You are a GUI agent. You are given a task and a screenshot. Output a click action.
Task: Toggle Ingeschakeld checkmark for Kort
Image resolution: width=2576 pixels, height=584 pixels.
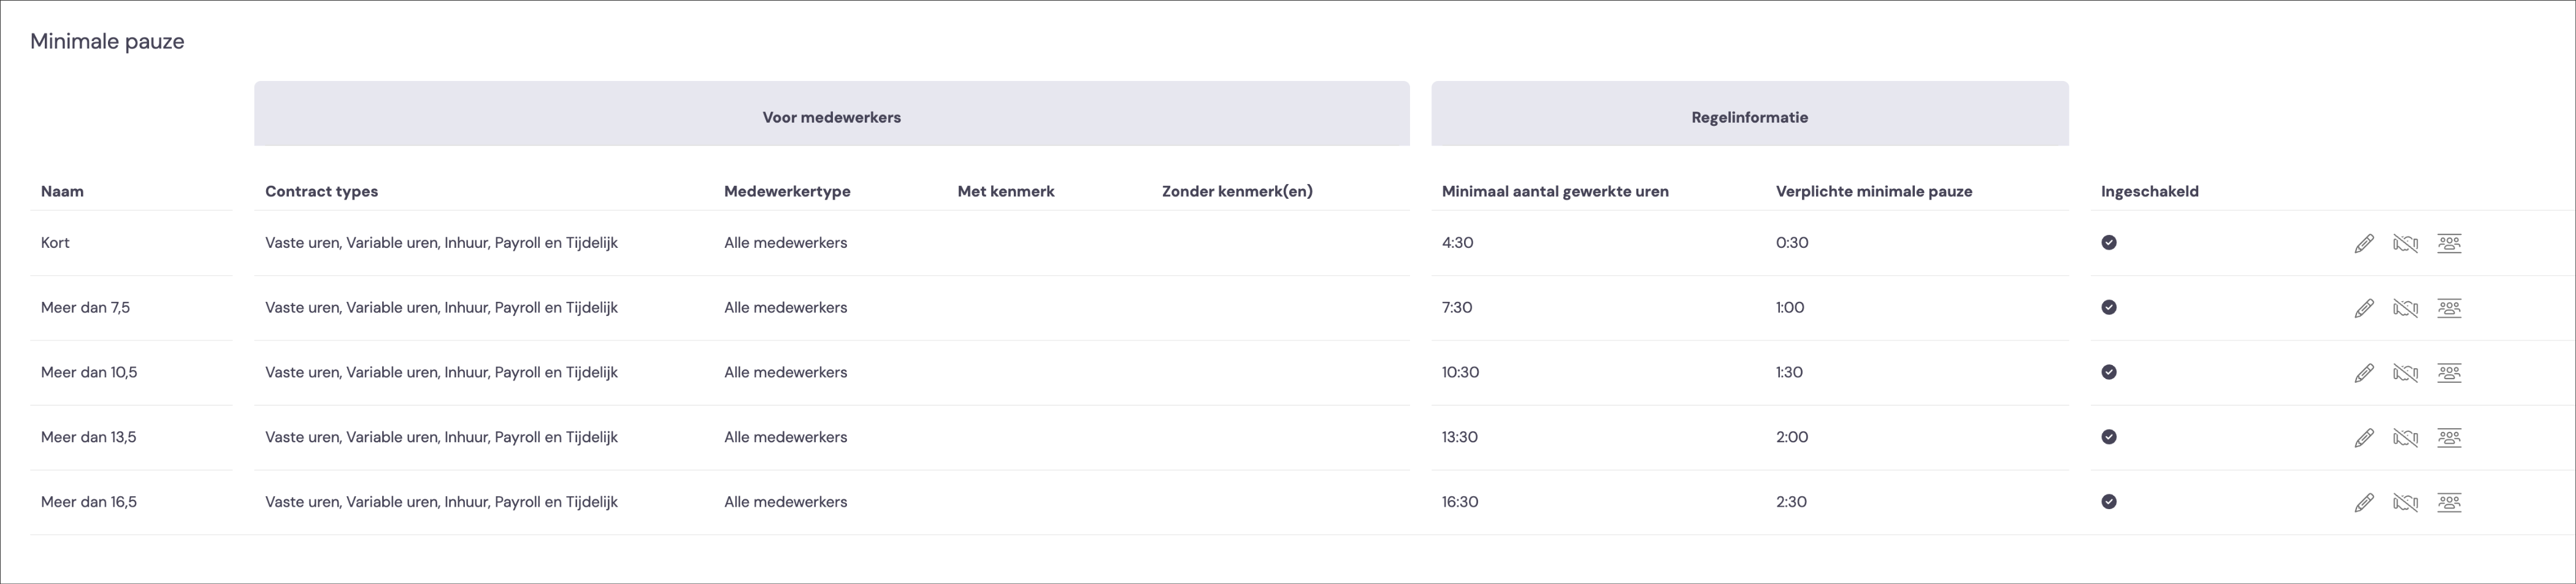pyautogui.click(x=2109, y=242)
